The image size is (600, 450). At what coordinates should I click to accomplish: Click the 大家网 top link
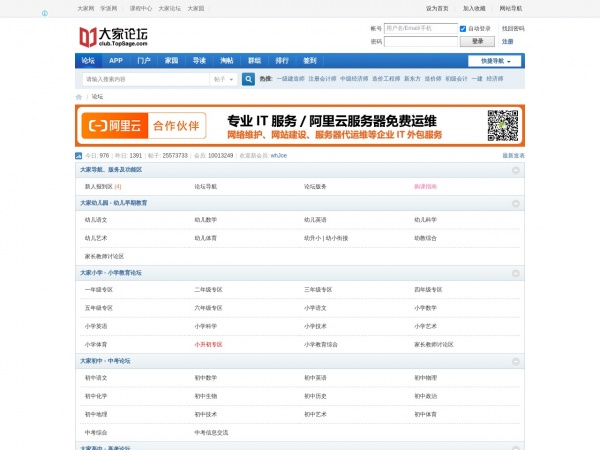[x=86, y=8]
